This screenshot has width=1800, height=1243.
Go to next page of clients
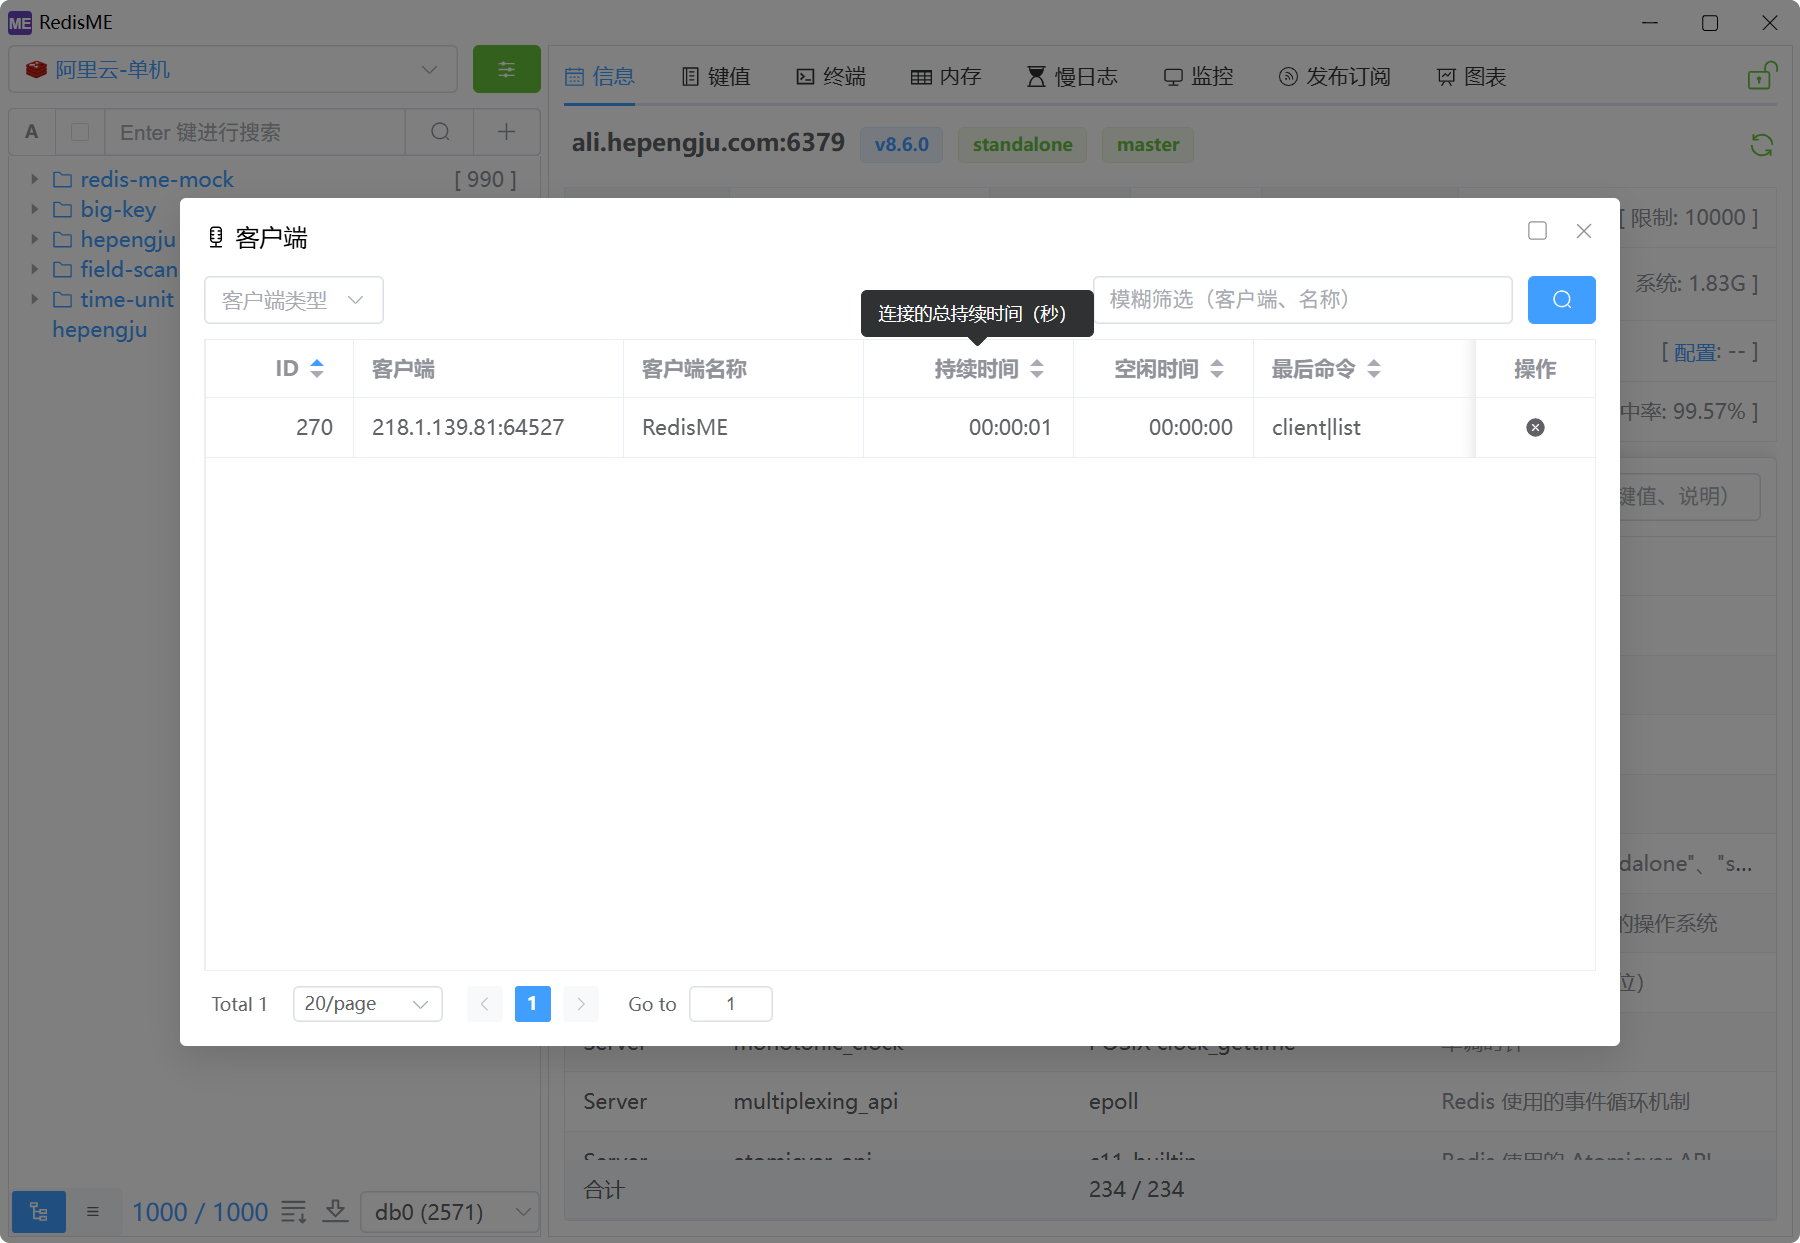pyautogui.click(x=581, y=1004)
